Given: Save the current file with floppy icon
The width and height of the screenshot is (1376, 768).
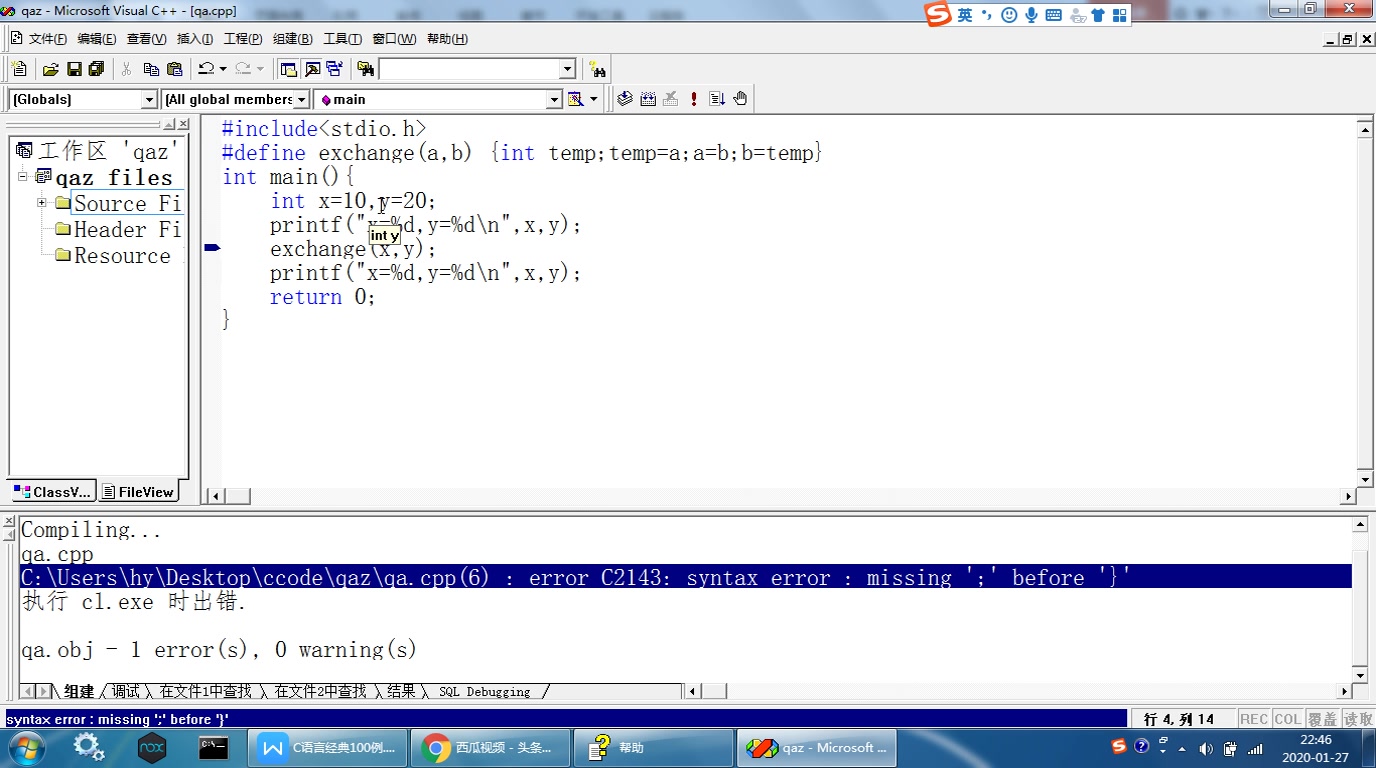Looking at the screenshot, I should pos(74,69).
